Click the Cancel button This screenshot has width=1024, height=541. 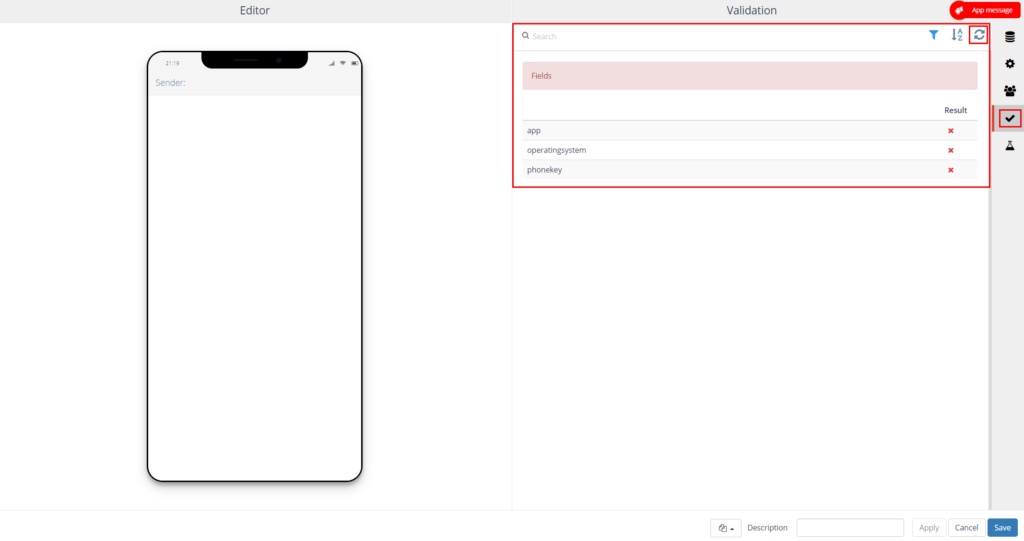[x=967, y=528]
